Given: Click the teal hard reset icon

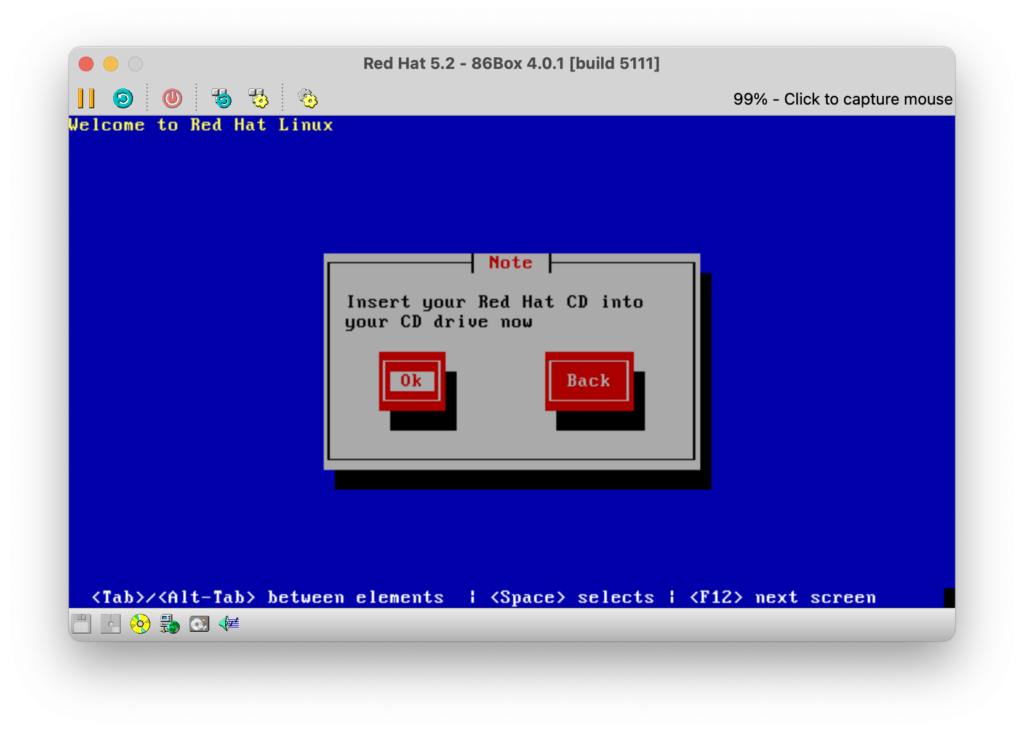Looking at the screenshot, I should 123,99.
